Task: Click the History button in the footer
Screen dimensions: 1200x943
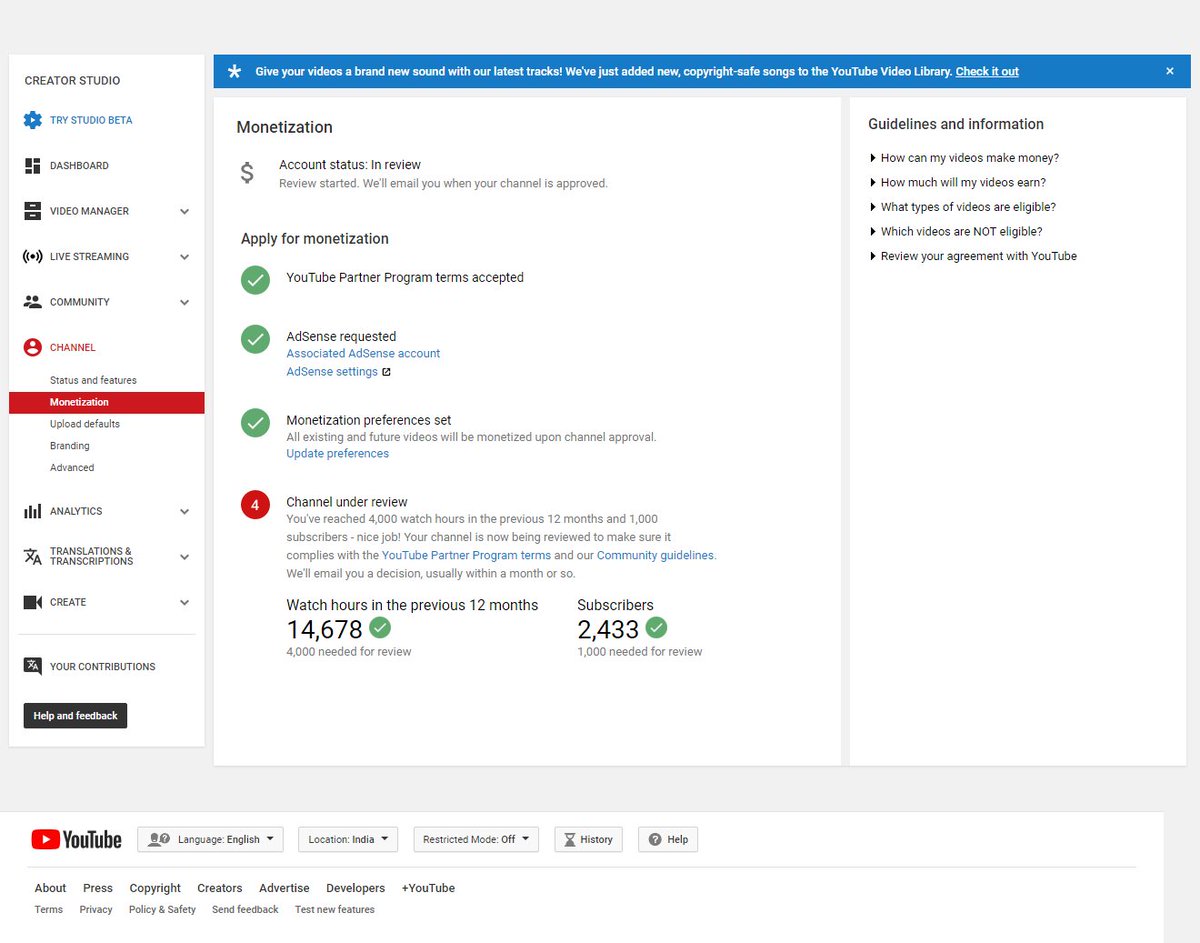Action: coord(588,839)
